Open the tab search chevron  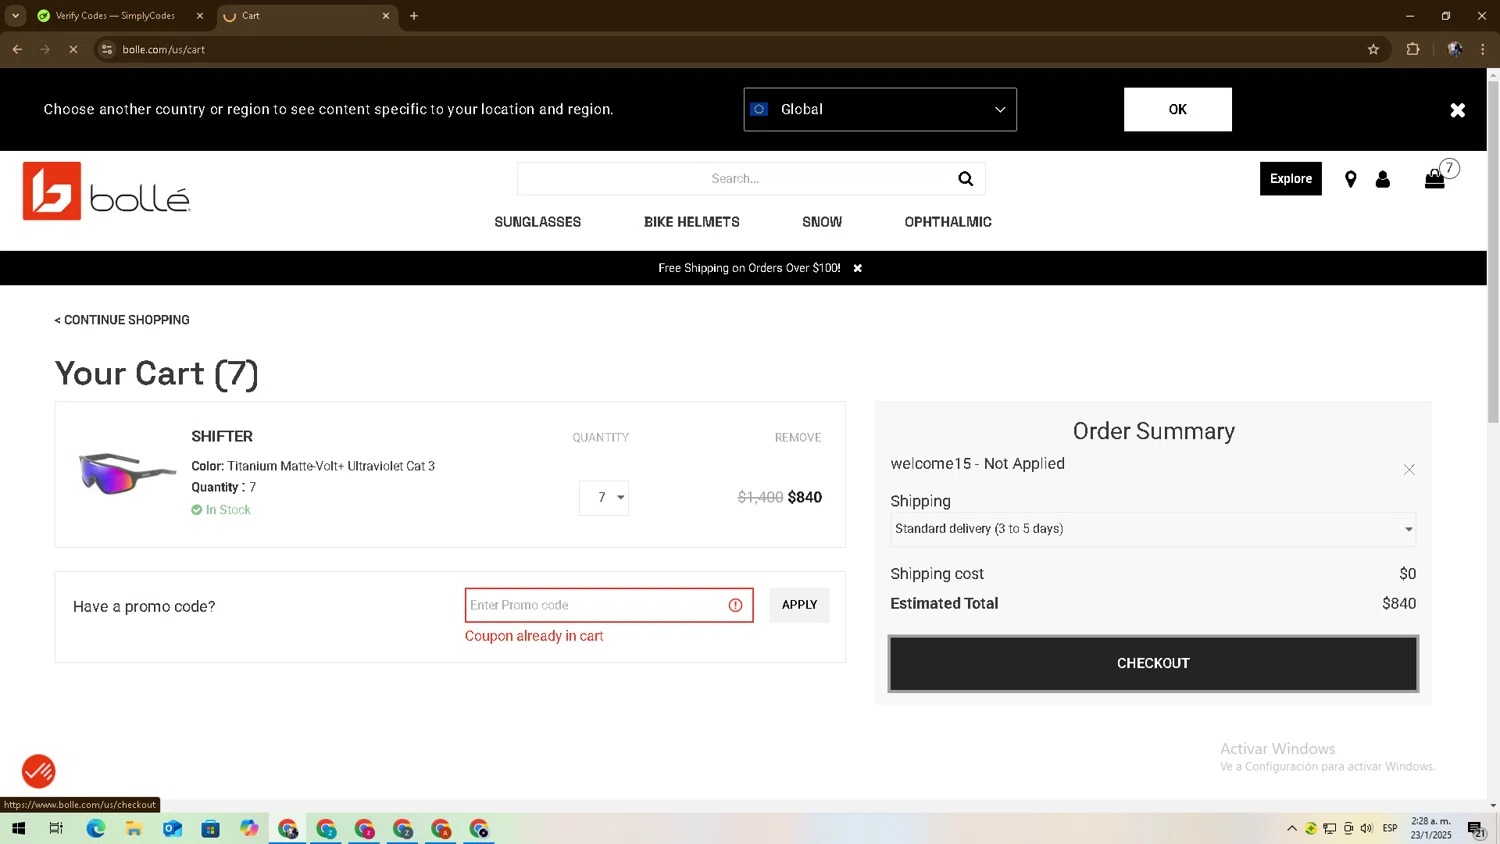point(15,16)
